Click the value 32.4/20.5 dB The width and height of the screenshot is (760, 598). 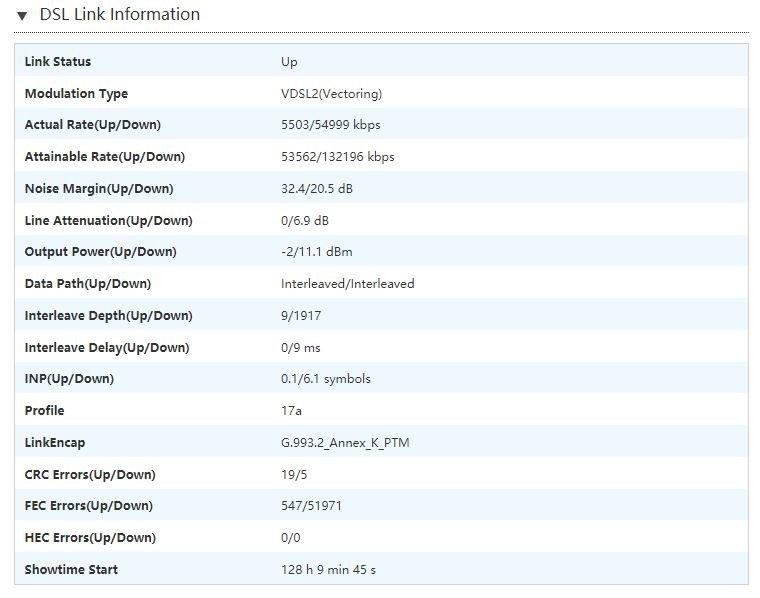(317, 189)
